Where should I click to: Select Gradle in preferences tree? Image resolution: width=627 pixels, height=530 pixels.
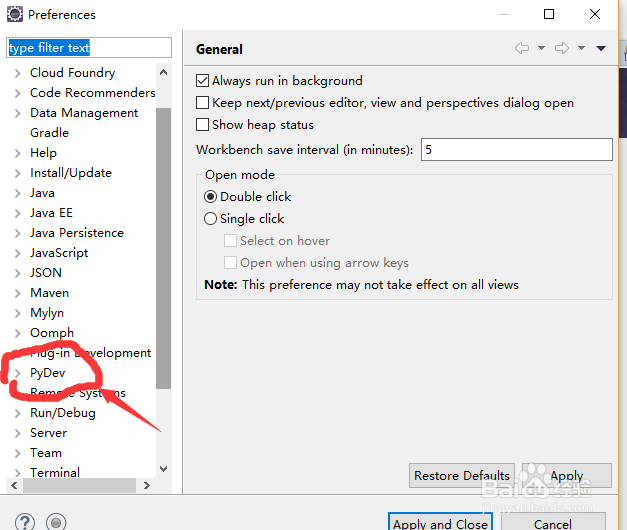click(49, 133)
